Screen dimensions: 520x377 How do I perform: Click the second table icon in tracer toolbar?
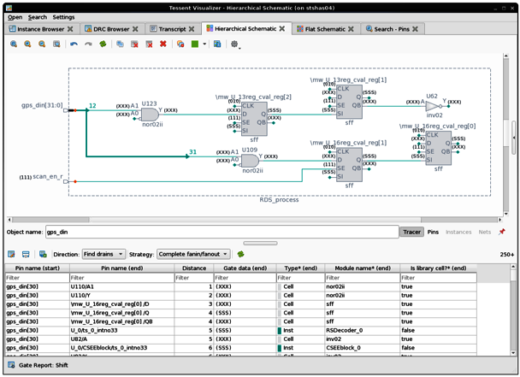[26, 254]
